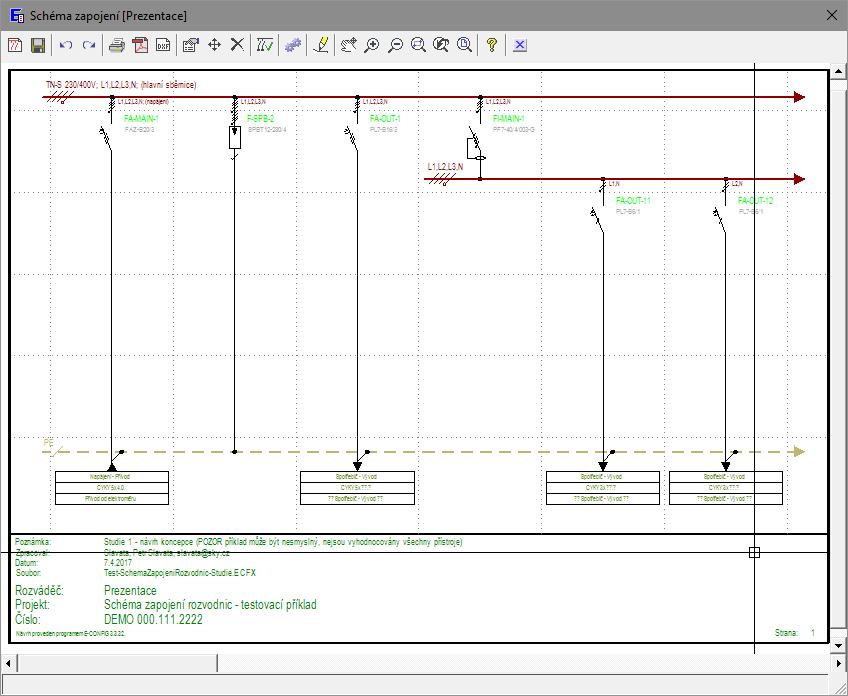The width and height of the screenshot is (848, 696).
Task: Activate the highlighter pencil tool
Action: click(x=321, y=45)
